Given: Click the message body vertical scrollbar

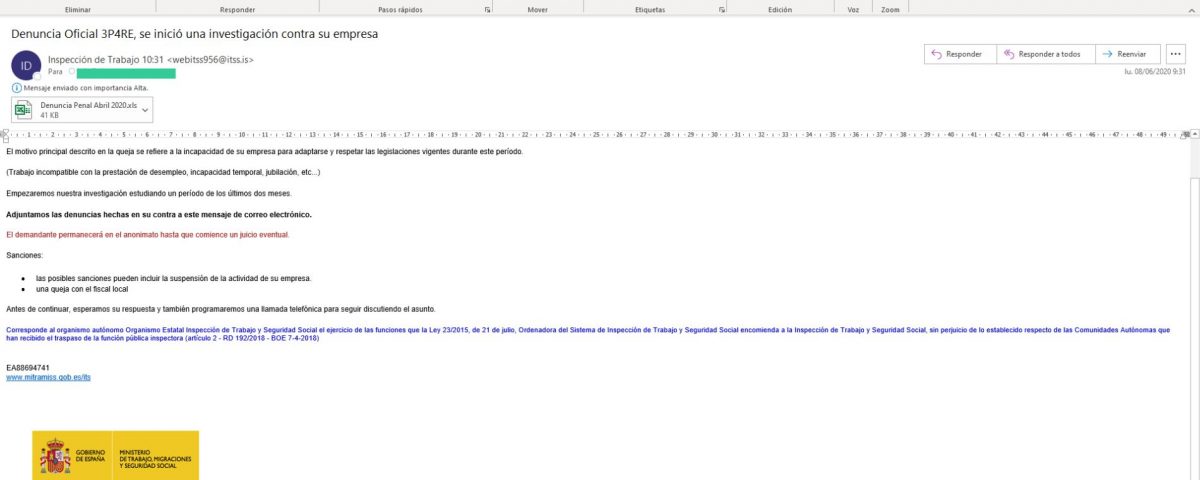Looking at the screenshot, I should coord(1192,300).
